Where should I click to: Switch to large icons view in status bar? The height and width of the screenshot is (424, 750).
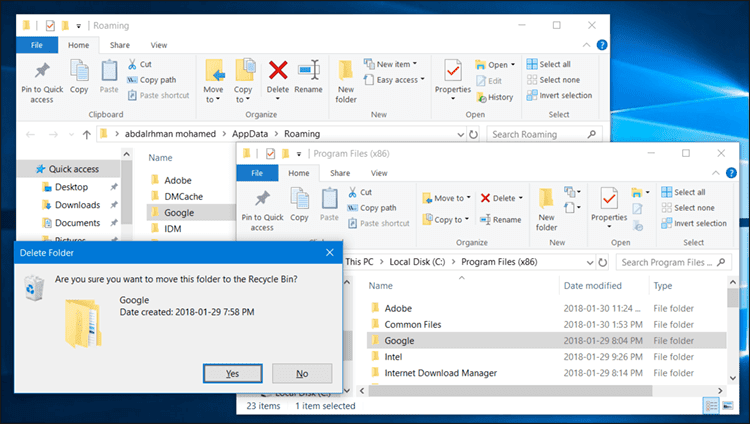727,406
